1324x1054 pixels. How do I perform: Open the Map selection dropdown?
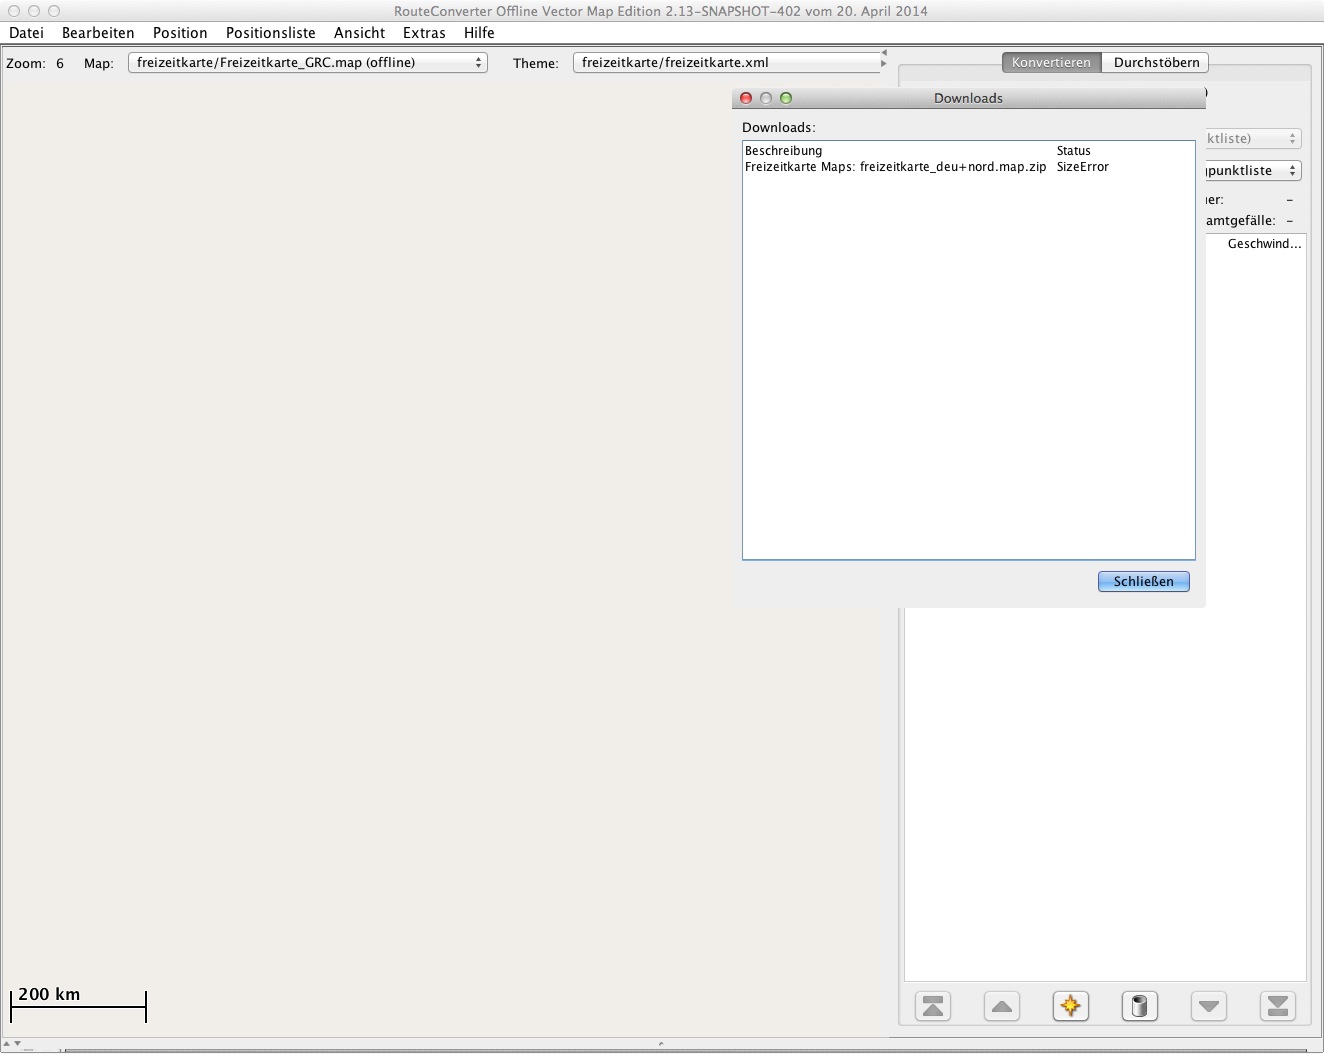pos(308,63)
